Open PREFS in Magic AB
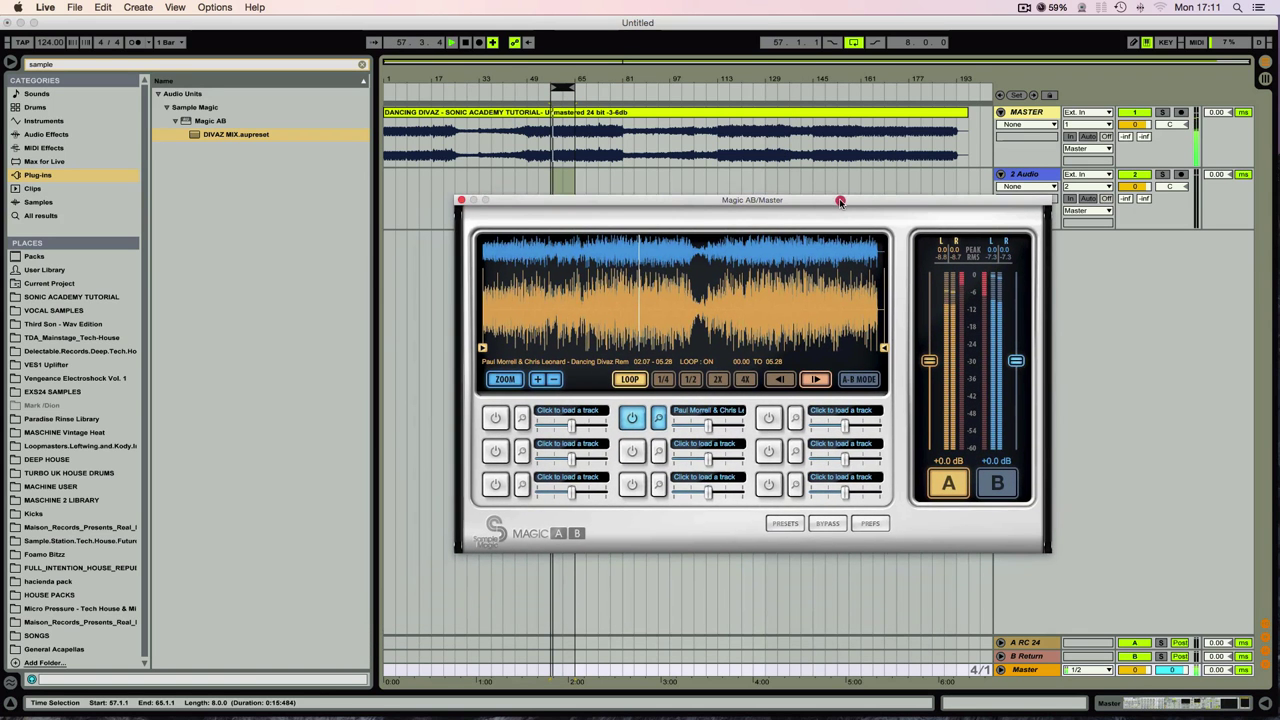Screen dimensions: 1280x720 click(x=870, y=524)
